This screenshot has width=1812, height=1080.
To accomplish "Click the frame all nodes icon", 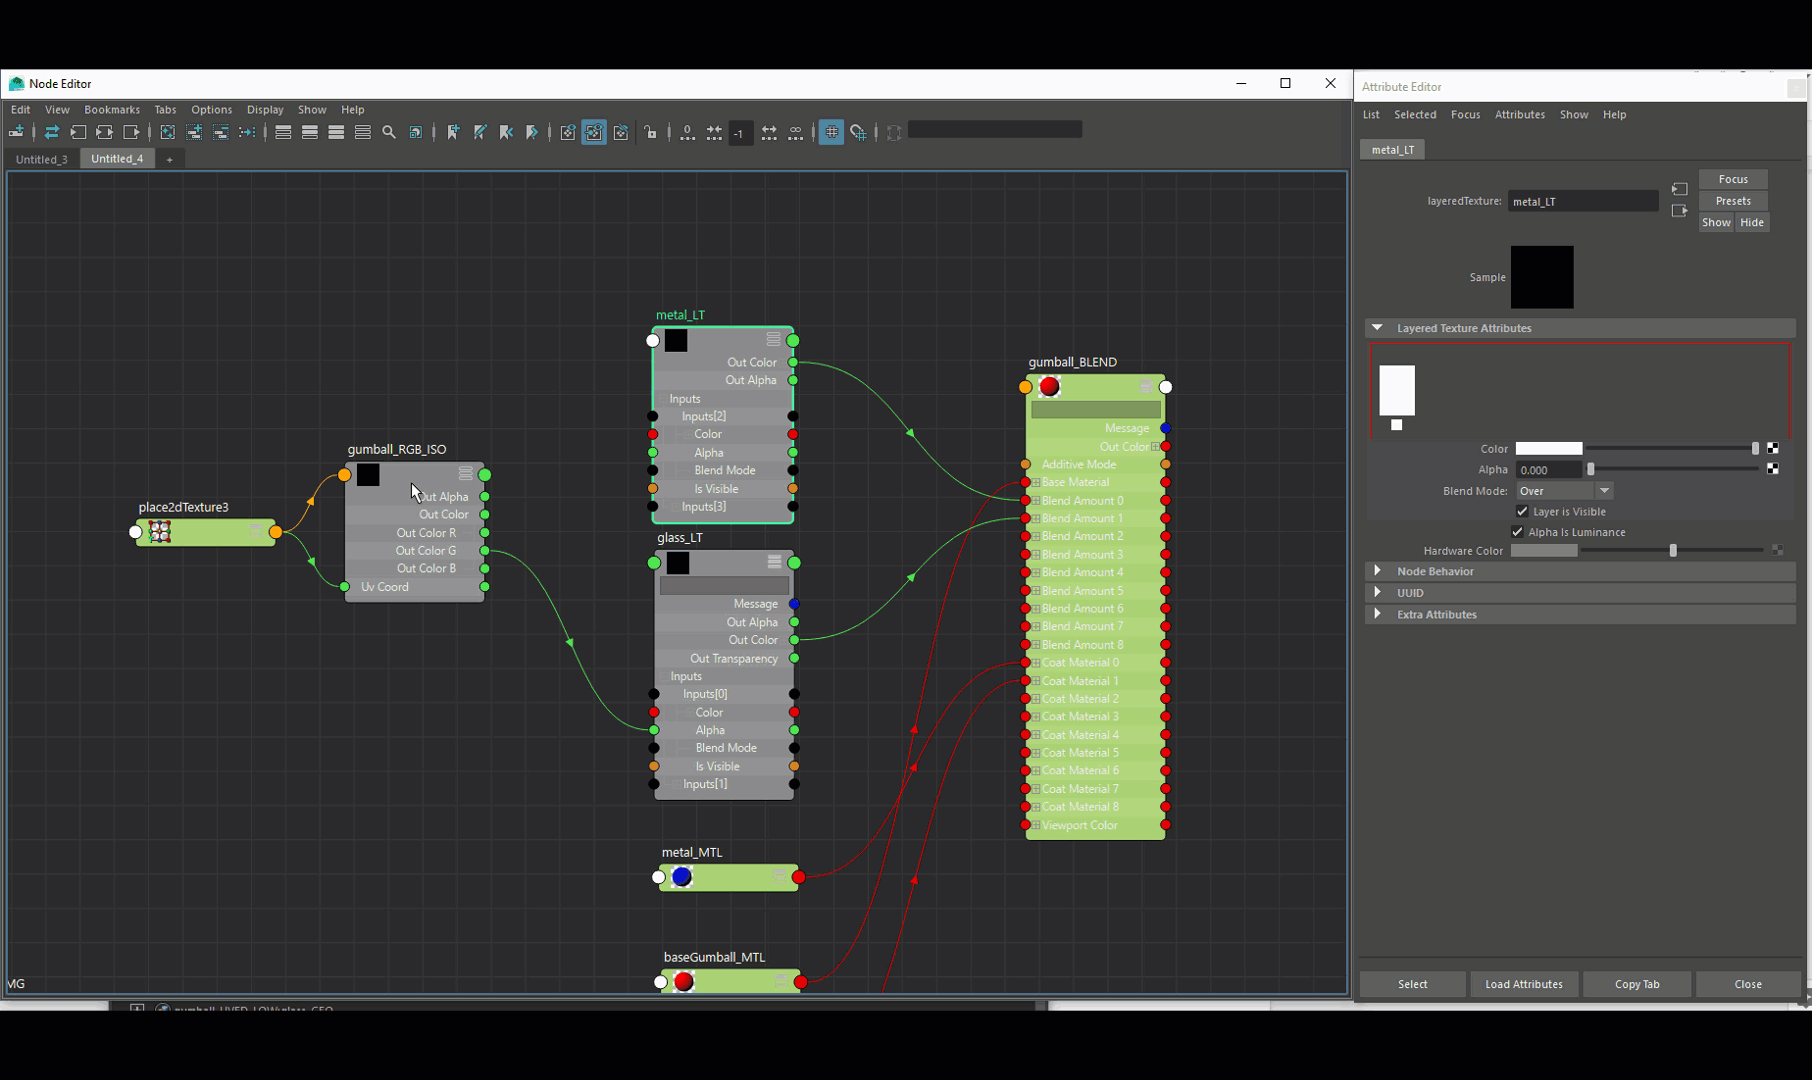I will (168, 132).
